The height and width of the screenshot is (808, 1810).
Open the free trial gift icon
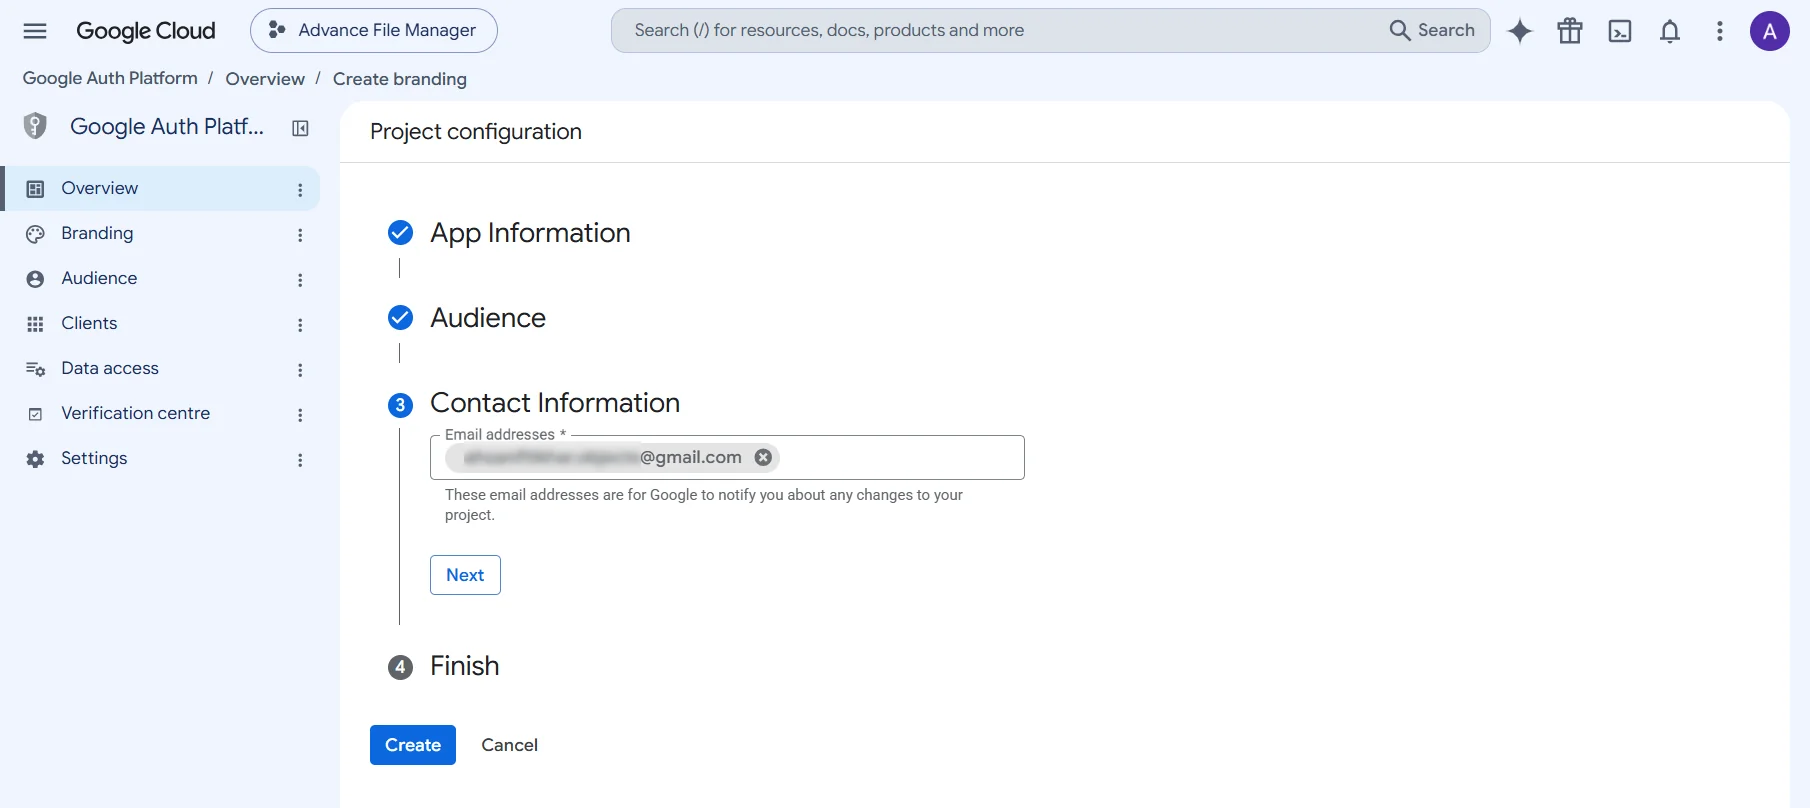tap(1570, 31)
